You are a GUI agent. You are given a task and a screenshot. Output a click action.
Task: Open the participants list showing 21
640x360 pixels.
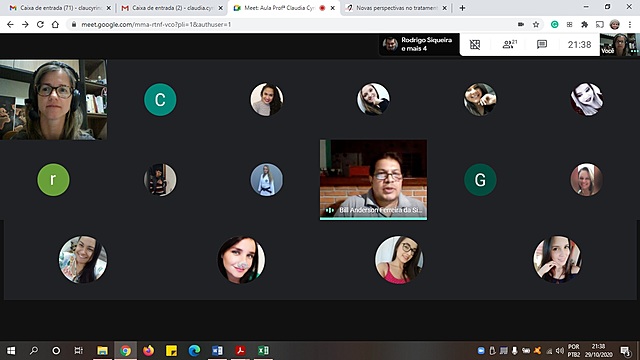pyautogui.click(x=509, y=44)
